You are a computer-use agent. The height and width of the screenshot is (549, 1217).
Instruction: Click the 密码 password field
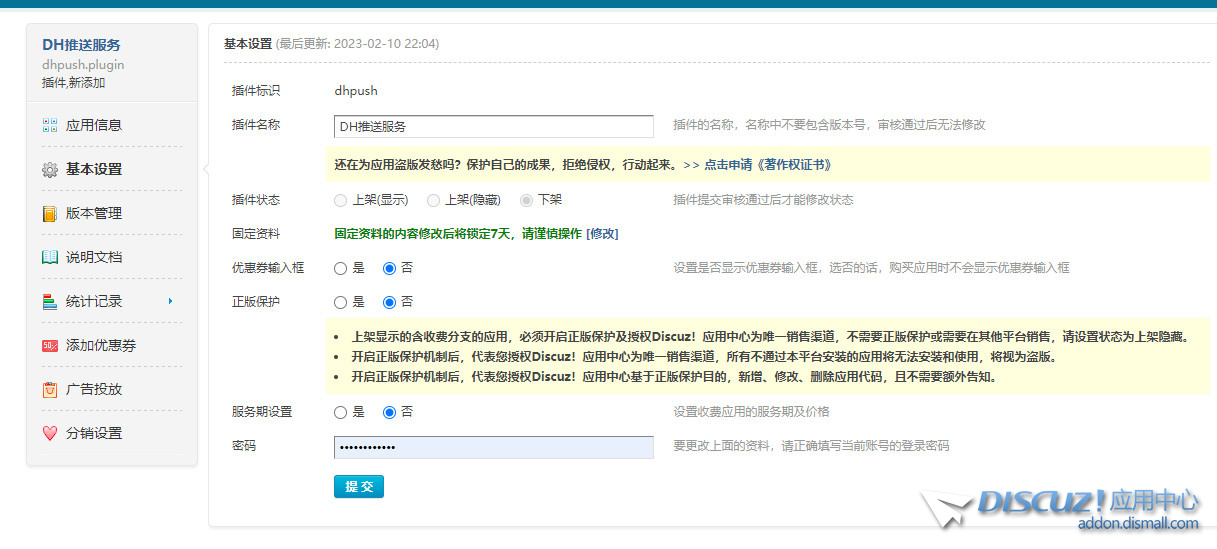point(494,447)
